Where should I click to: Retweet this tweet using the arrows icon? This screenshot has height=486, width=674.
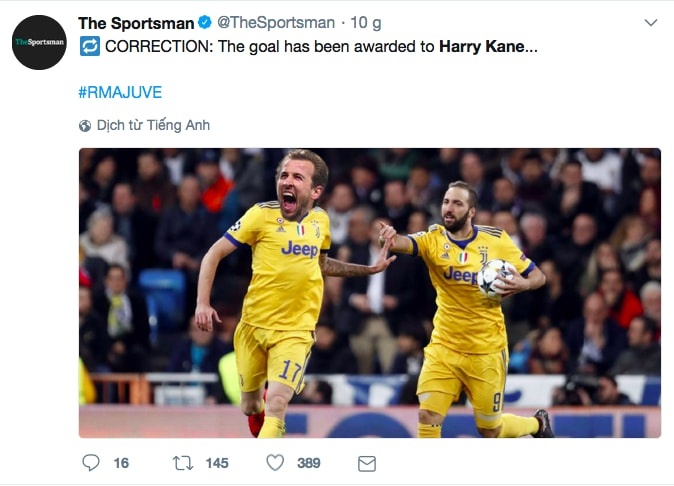point(183,463)
